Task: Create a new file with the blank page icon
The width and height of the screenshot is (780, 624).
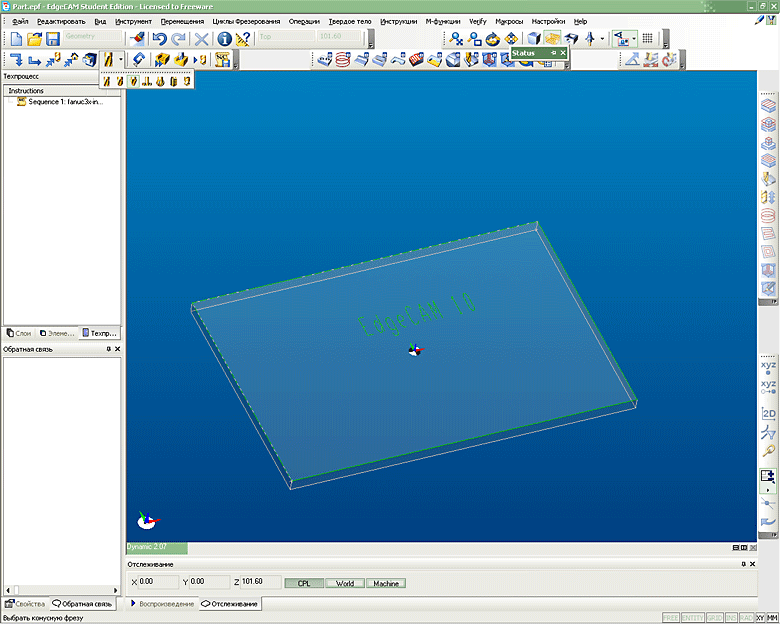Action: pyautogui.click(x=16, y=39)
